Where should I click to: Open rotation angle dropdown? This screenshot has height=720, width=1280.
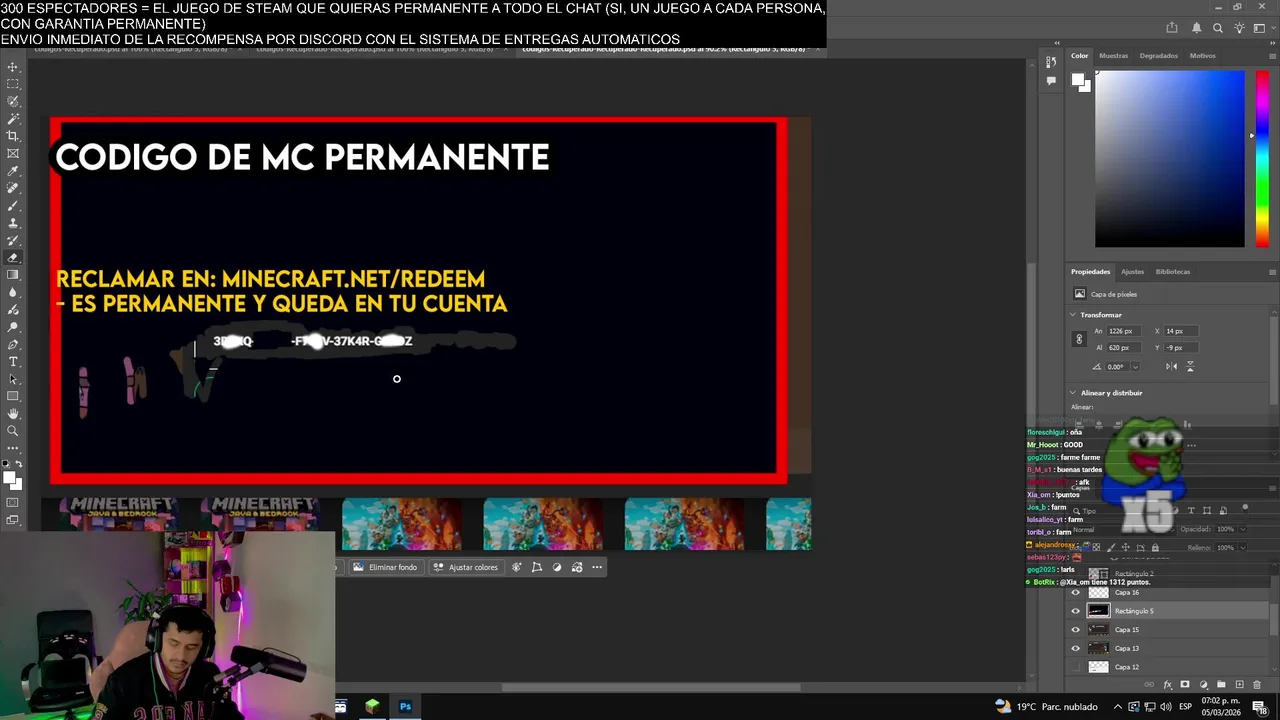(x=1135, y=367)
